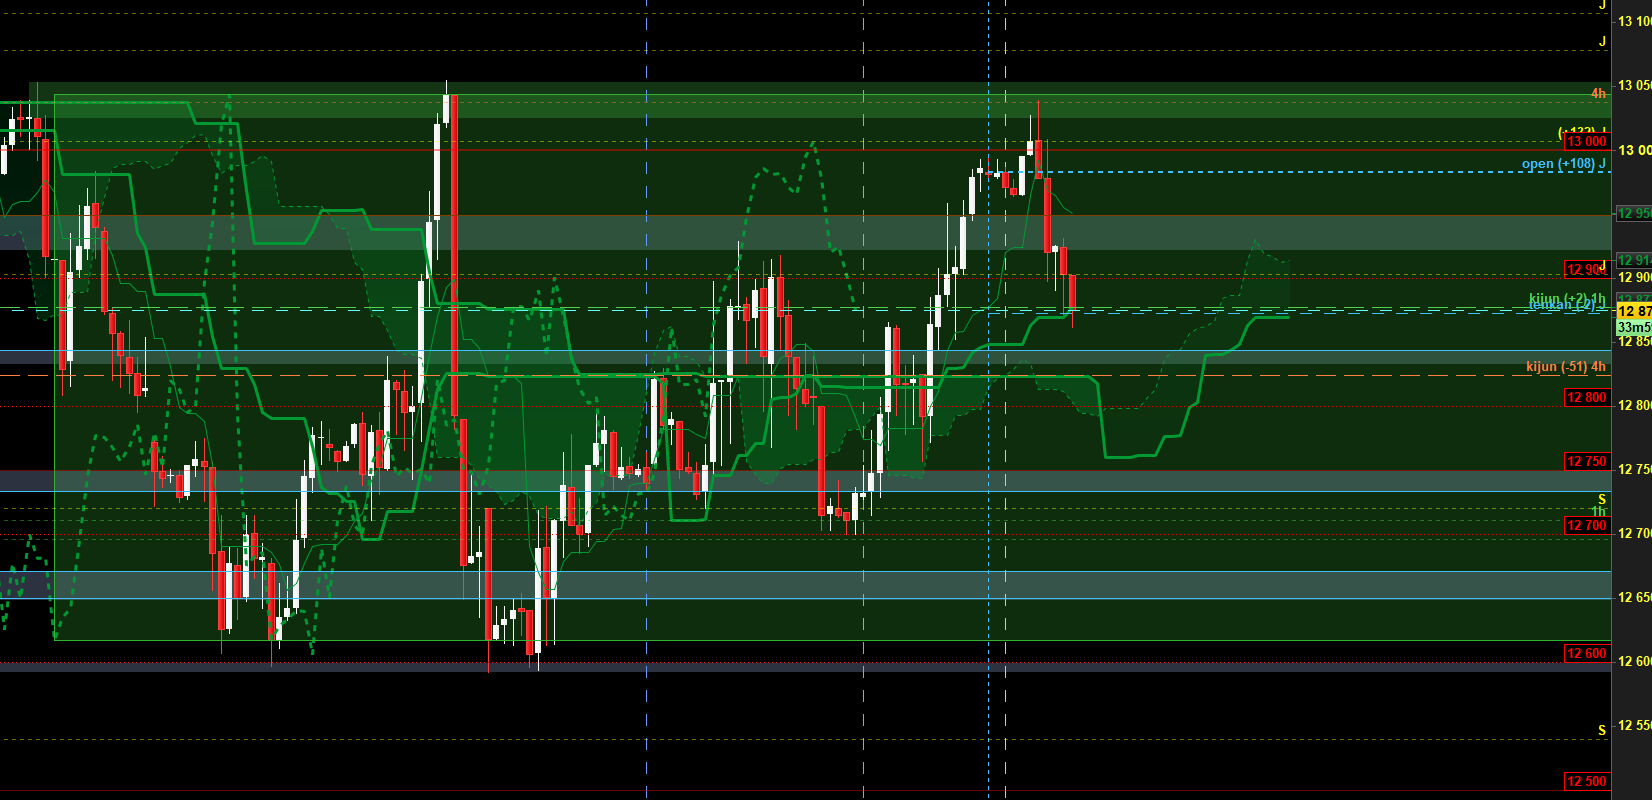Screen dimensions: 1652x800
Task: Click the red boxed 13 000 level label
Action: click(1587, 142)
